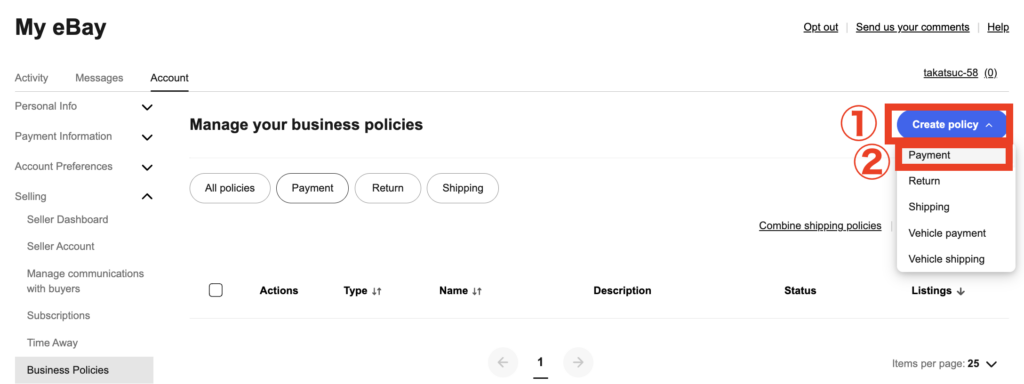Viewport: 1024px width, 384px height.
Task: Filter by All policies
Action: click(x=230, y=188)
